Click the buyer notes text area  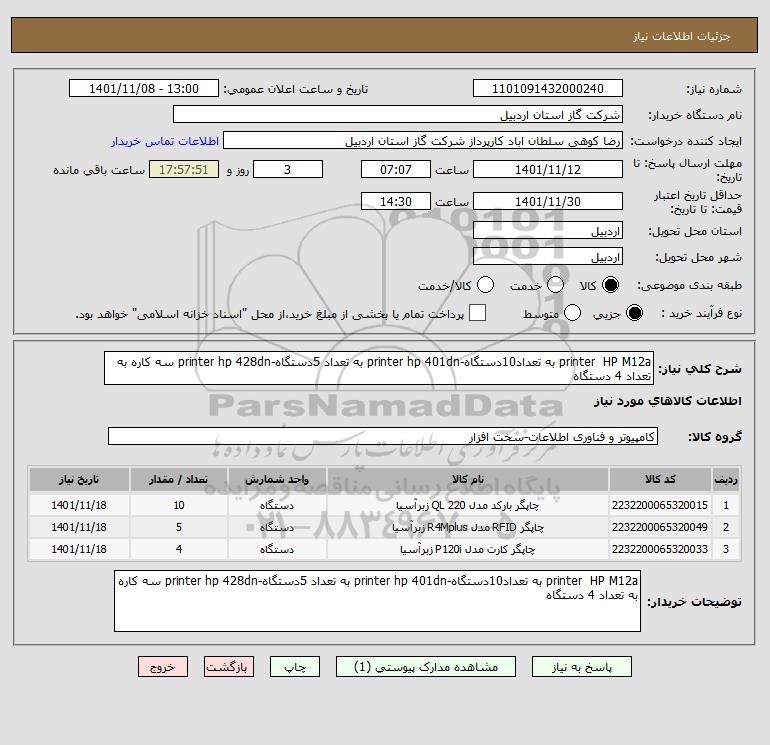[x=377, y=601]
